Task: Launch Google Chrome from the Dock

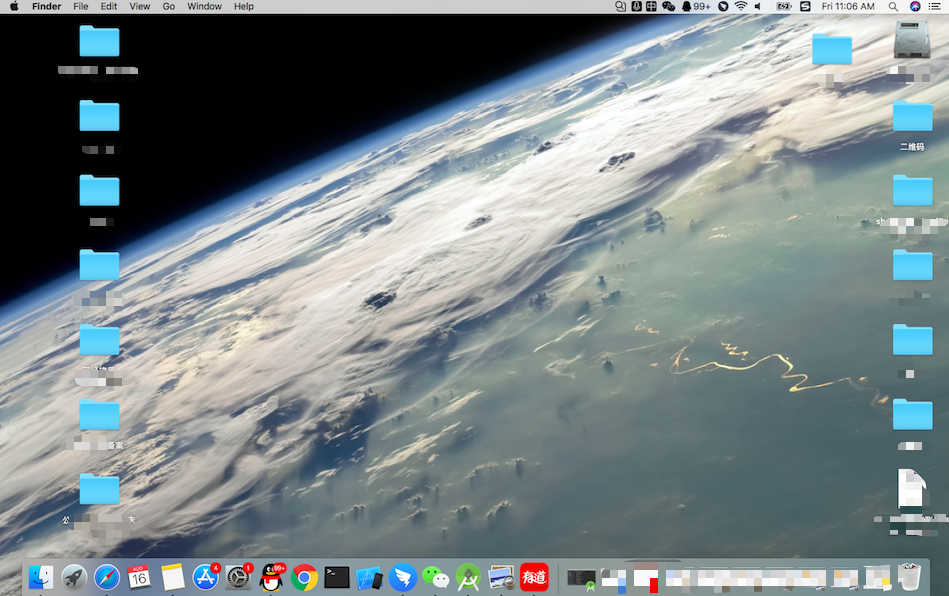Action: (304, 578)
